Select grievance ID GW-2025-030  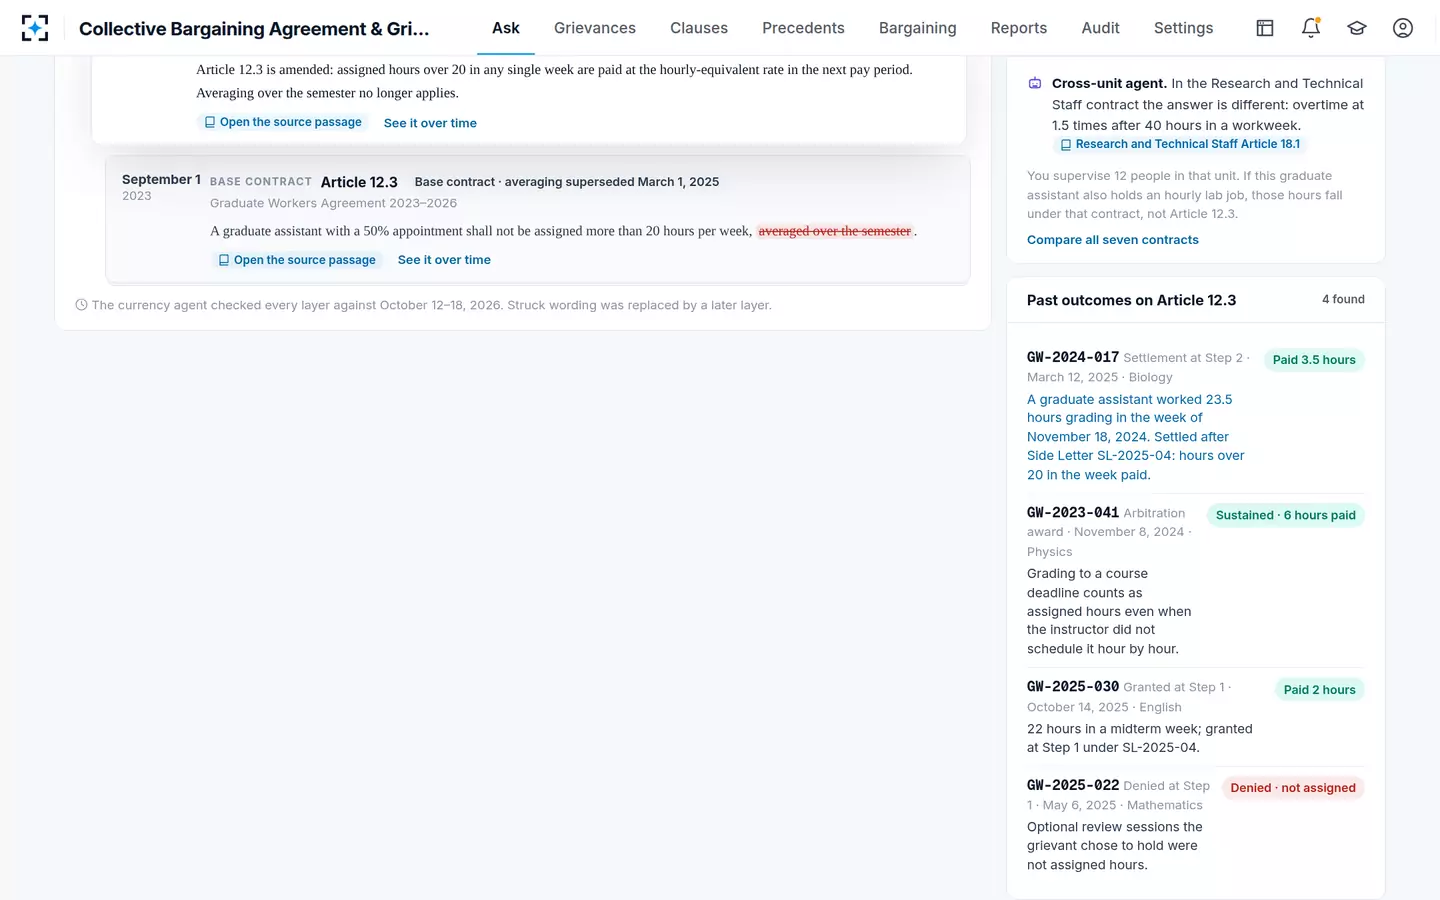[1073, 686]
